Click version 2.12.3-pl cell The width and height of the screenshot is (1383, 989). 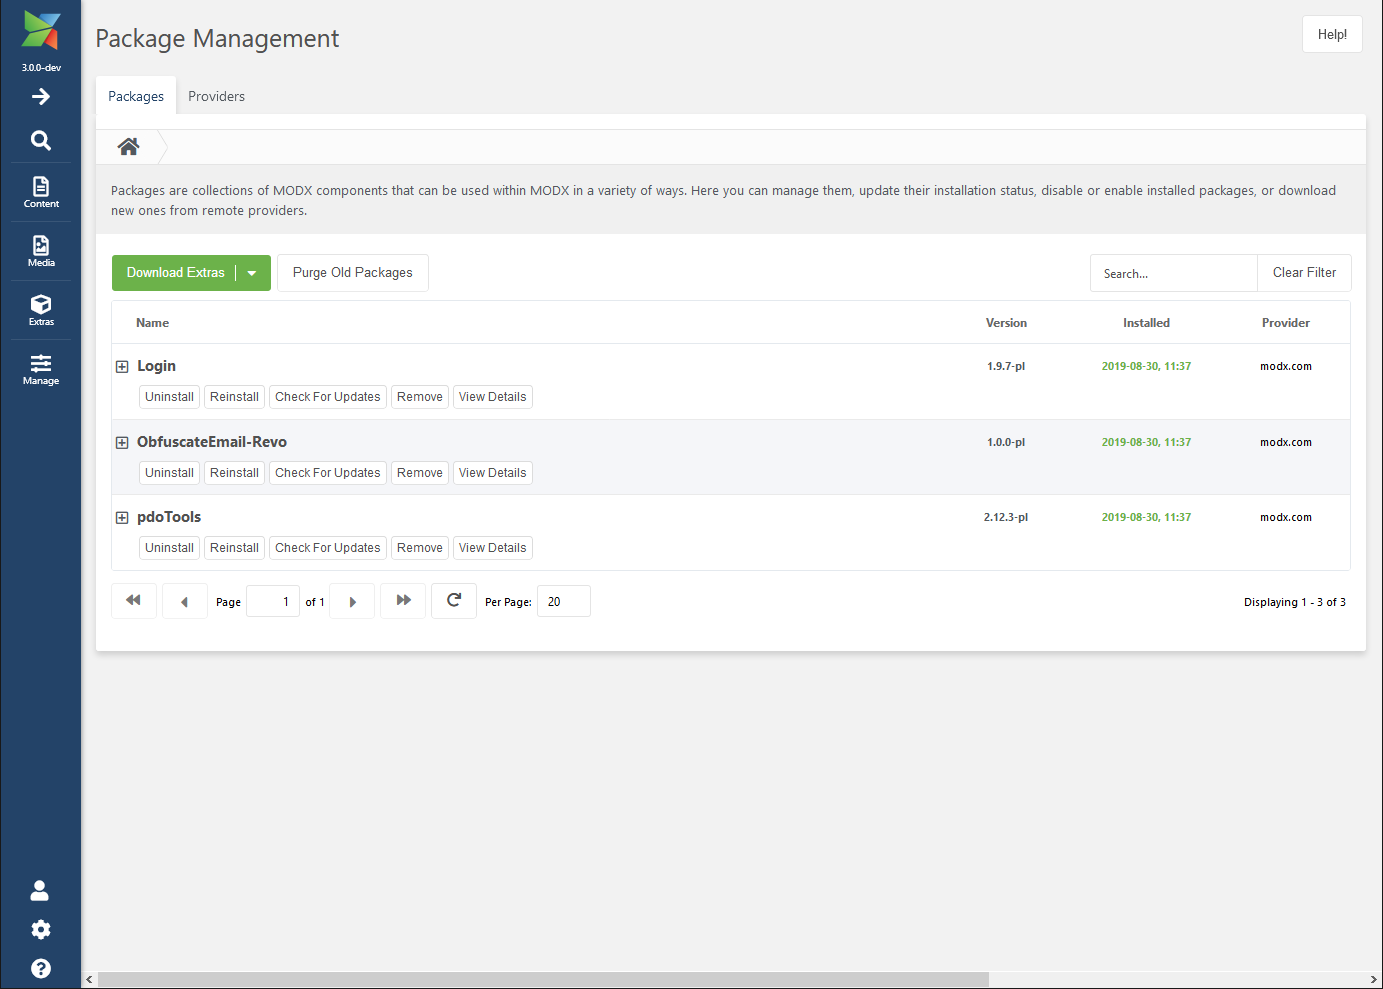(1006, 517)
